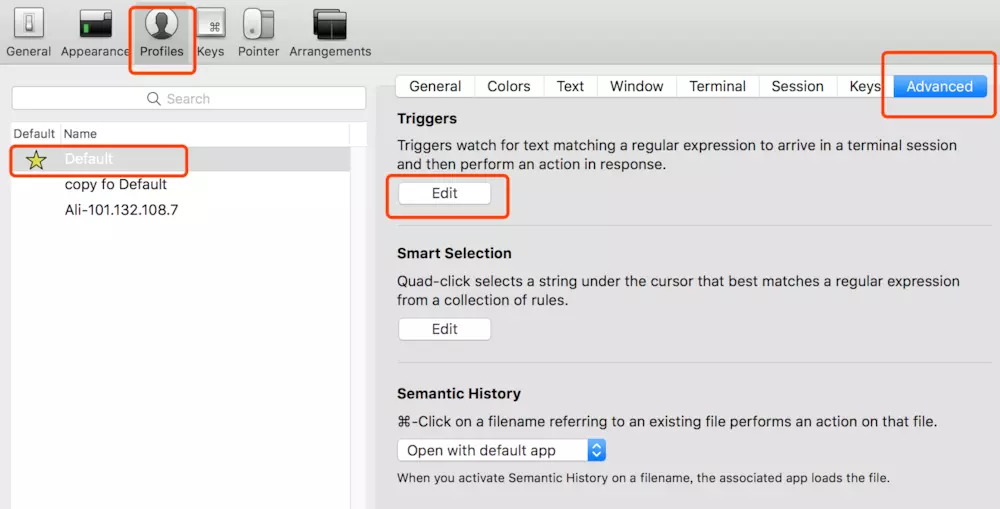The height and width of the screenshot is (509, 1000).
Task: Switch to the Session tab
Action: click(797, 86)
